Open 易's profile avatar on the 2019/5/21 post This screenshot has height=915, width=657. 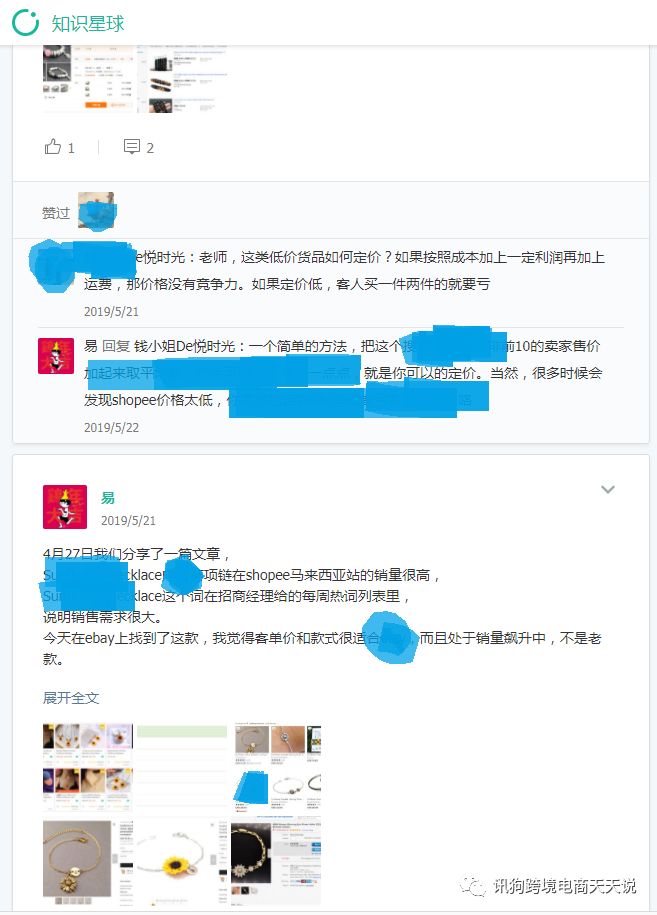65,507
